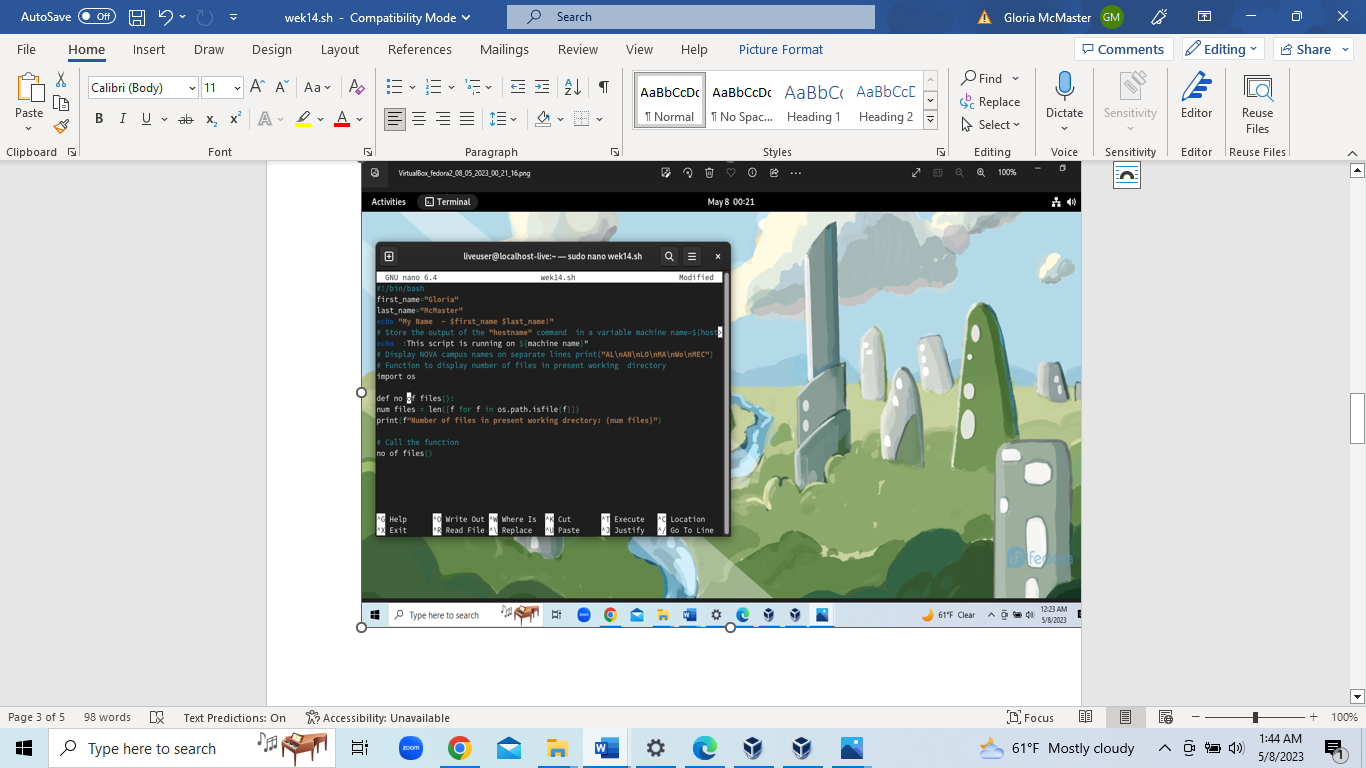Apply strikethrough to text
Image resolution: width=1366 pixels, height=768 pixels.
pyautogui.click(x=185, y=119)
